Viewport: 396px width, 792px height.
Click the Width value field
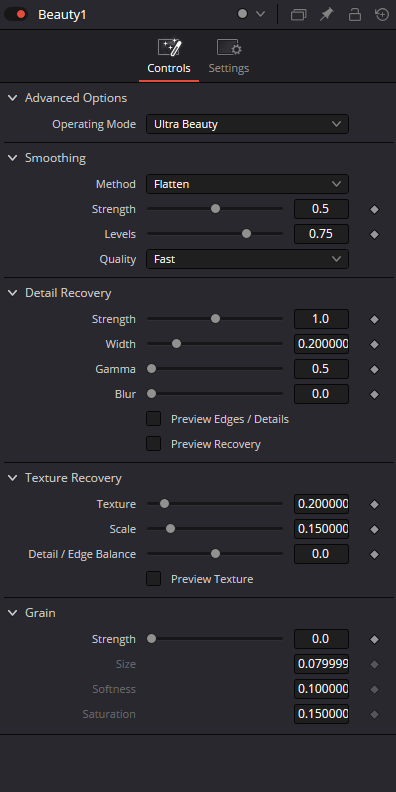click(x=321, y=344)
